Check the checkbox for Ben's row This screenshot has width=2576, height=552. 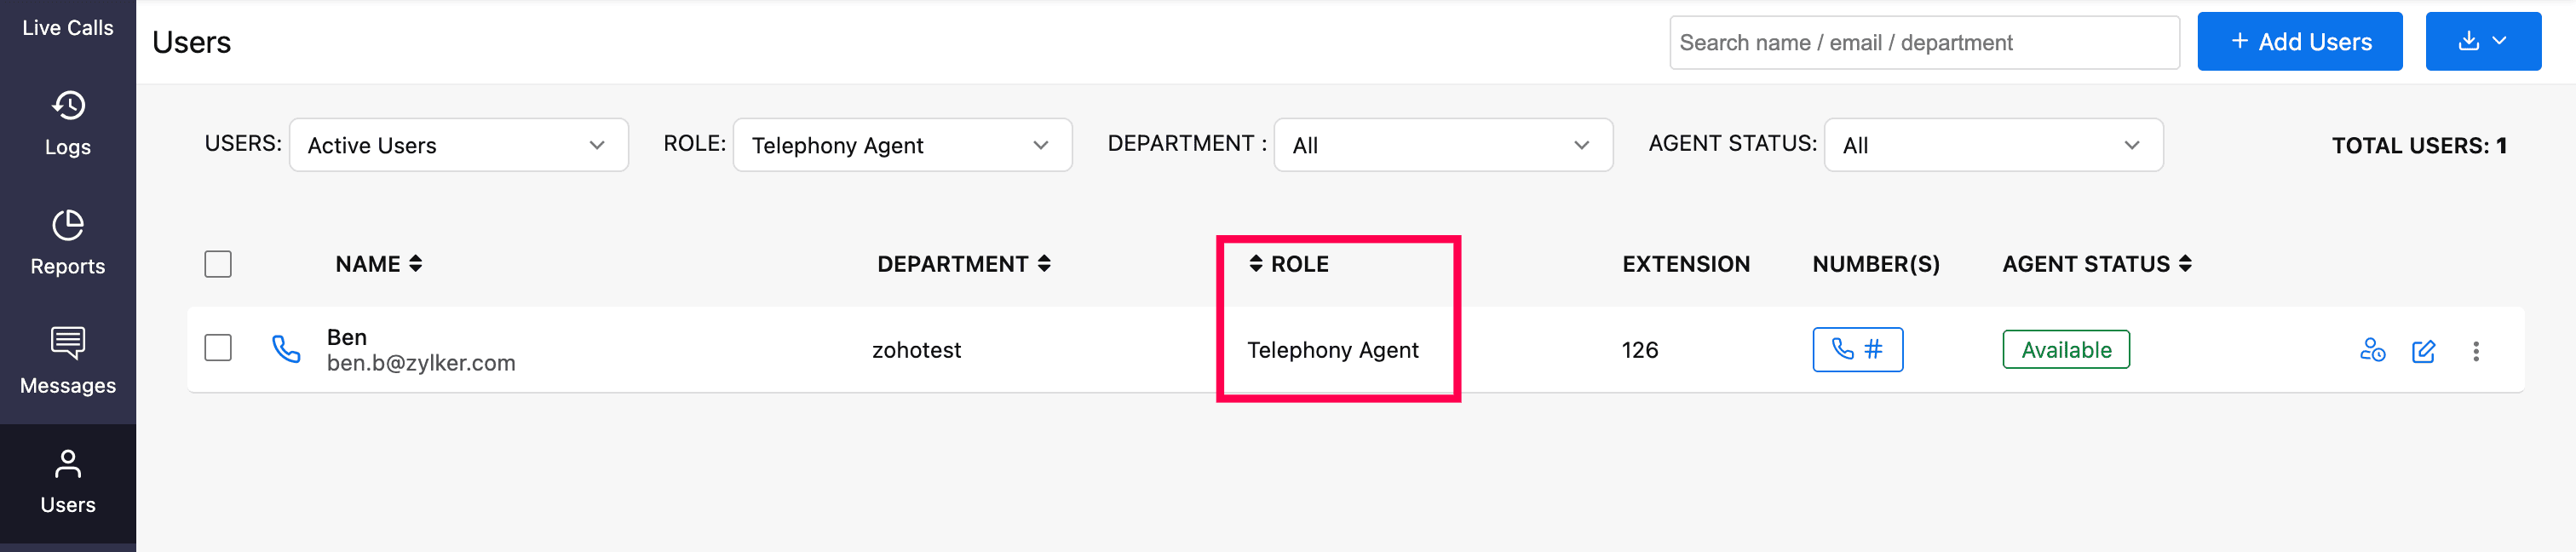click(218, 348)
